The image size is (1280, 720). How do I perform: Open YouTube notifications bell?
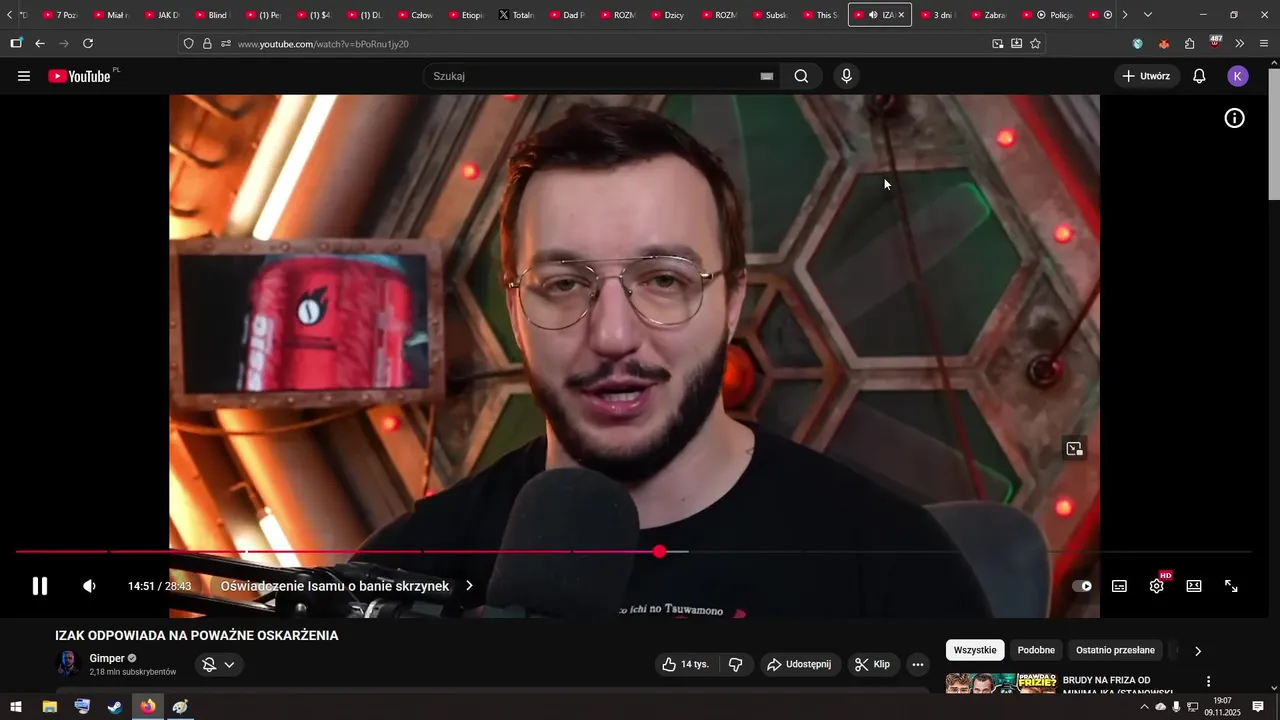tap(1199, 76)
